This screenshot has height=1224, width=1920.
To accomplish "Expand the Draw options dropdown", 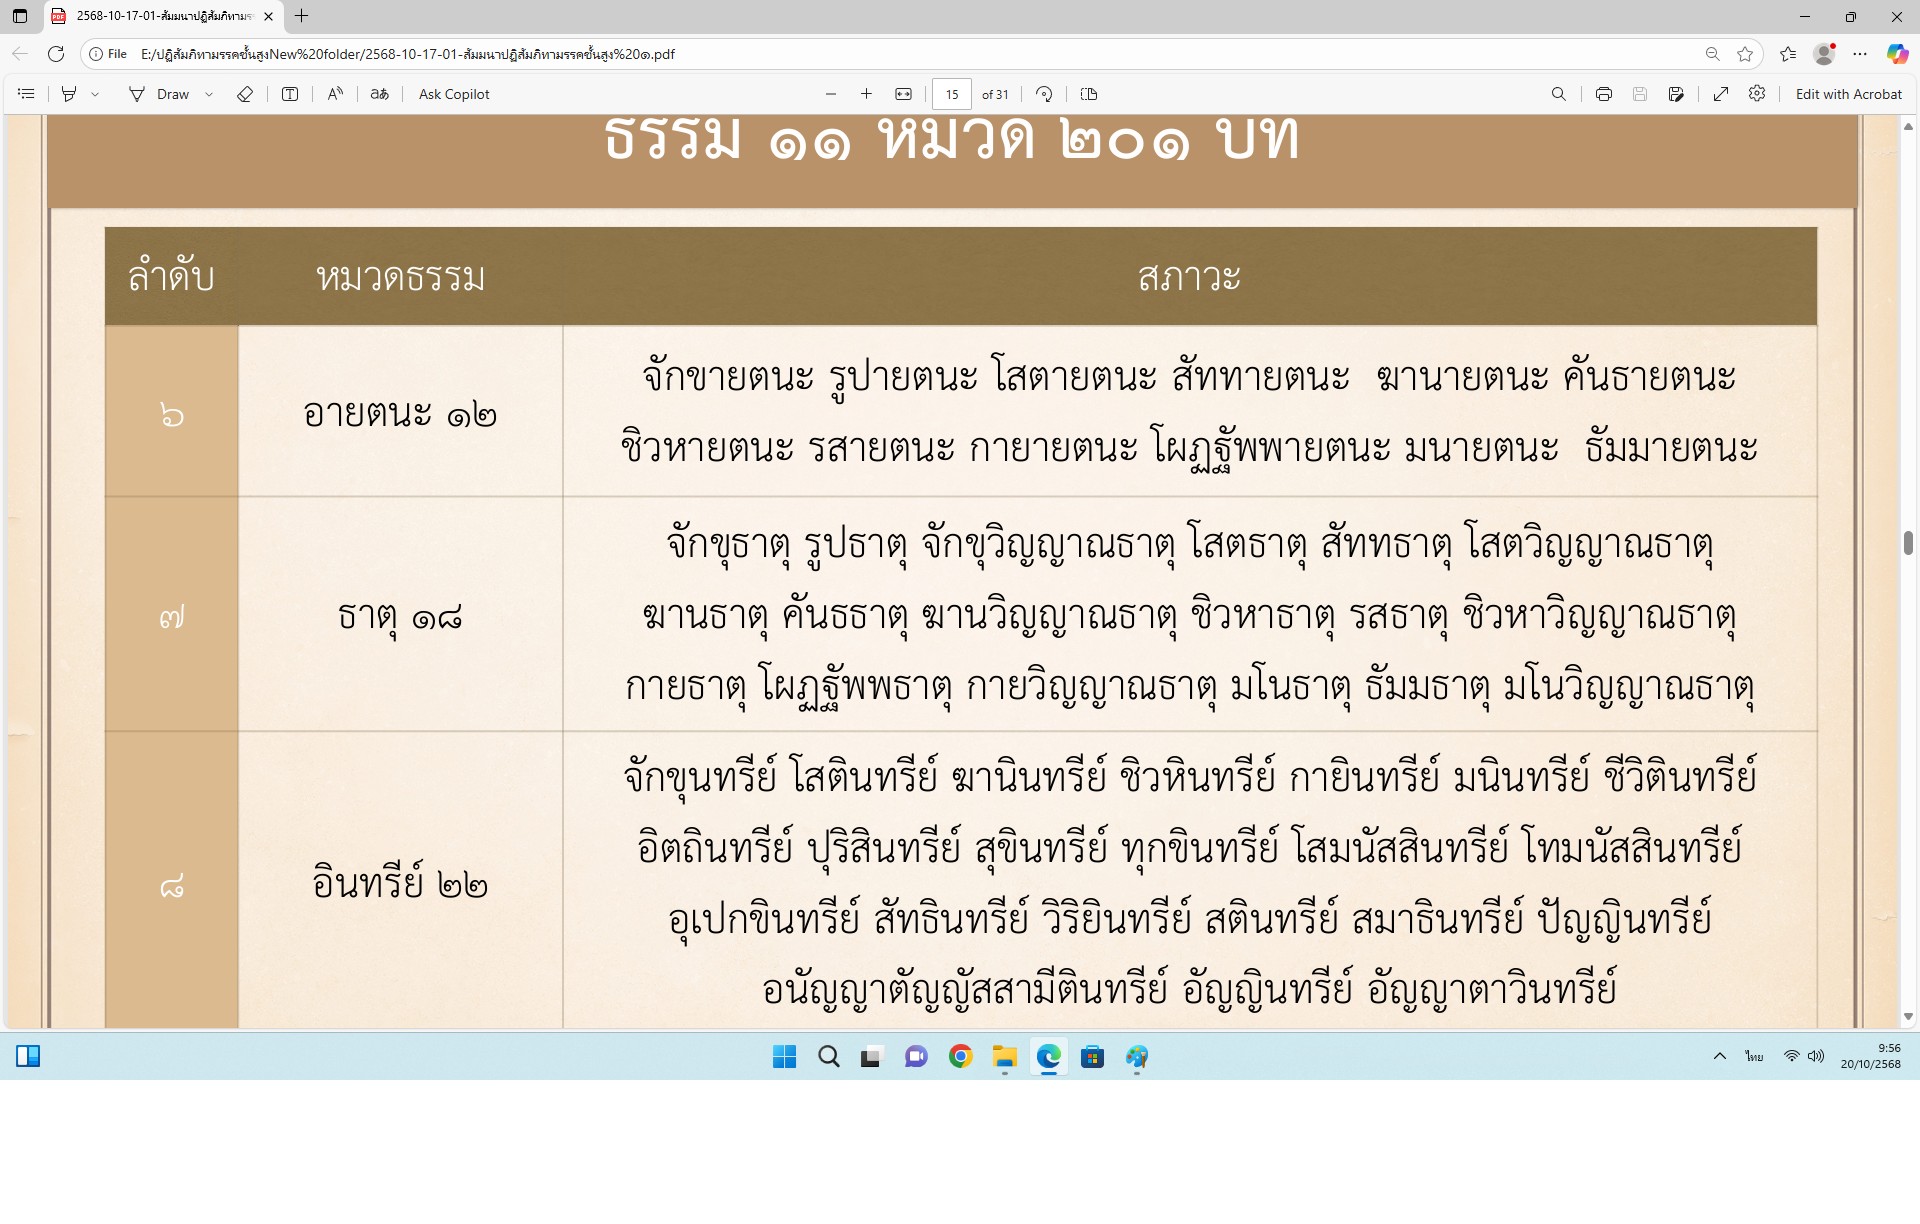I will click(209, 94).
